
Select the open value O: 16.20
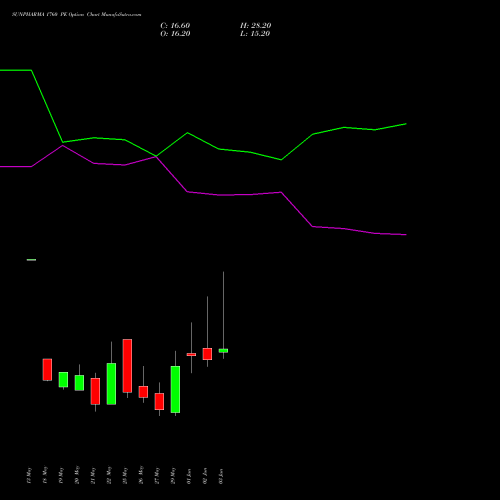click(x=175, y=34)
